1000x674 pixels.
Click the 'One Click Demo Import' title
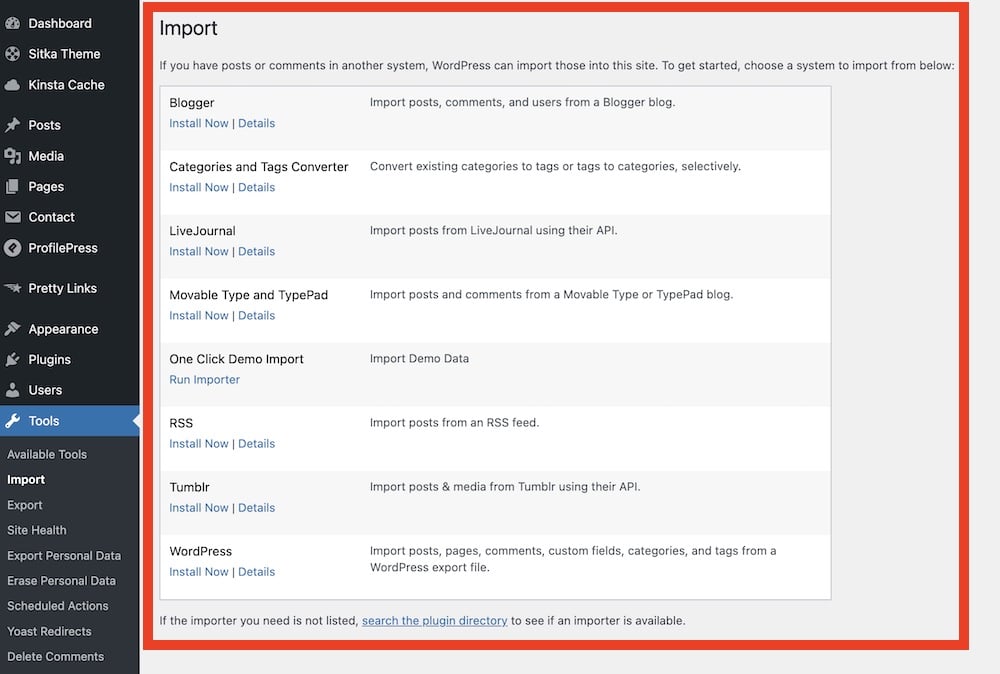236,359
